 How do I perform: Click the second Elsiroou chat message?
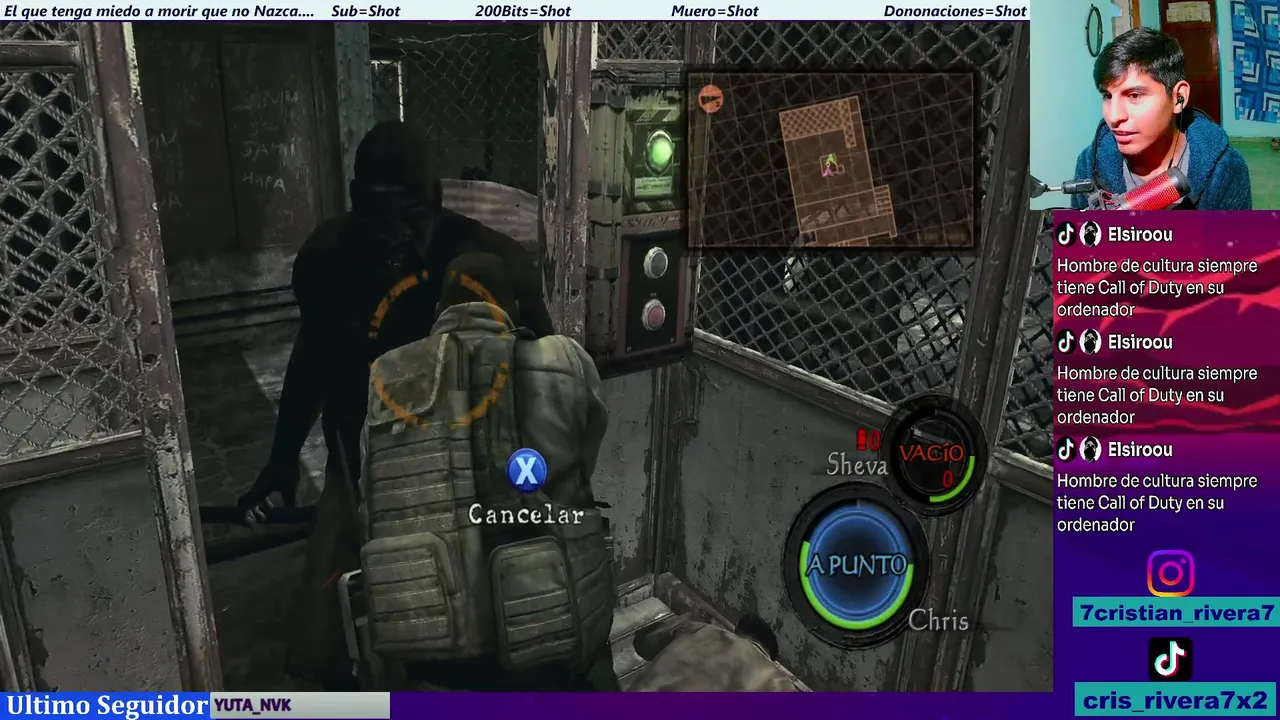click(x=1157, y=395)
